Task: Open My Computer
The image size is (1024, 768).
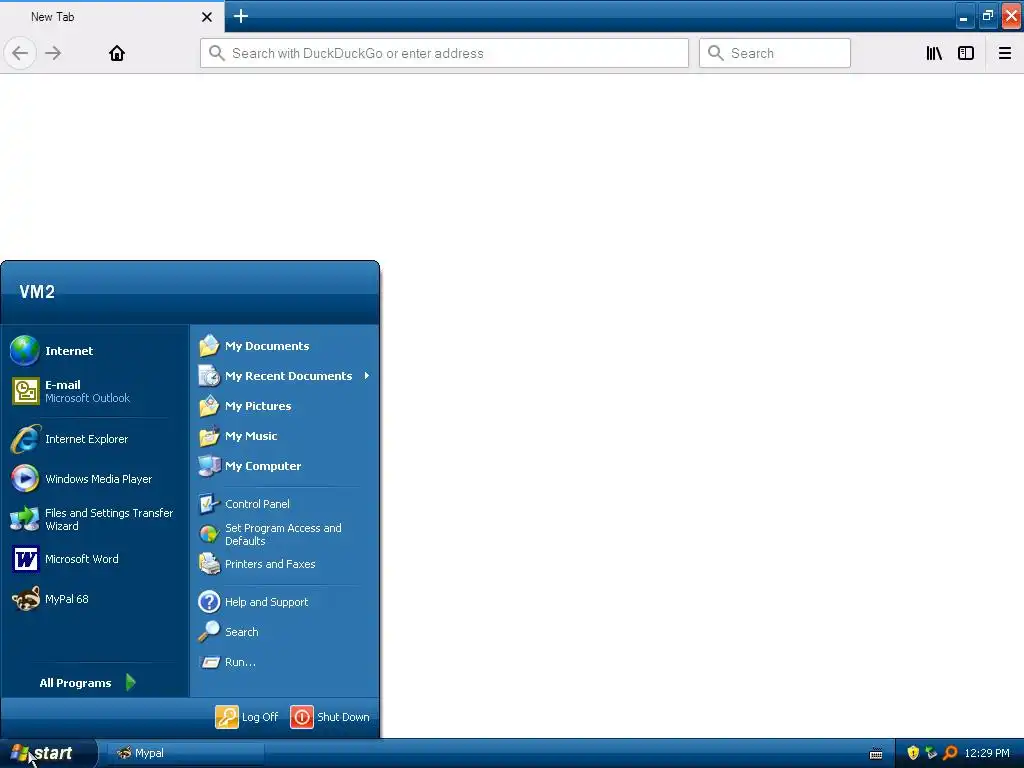Action: (x=285, y=466)
